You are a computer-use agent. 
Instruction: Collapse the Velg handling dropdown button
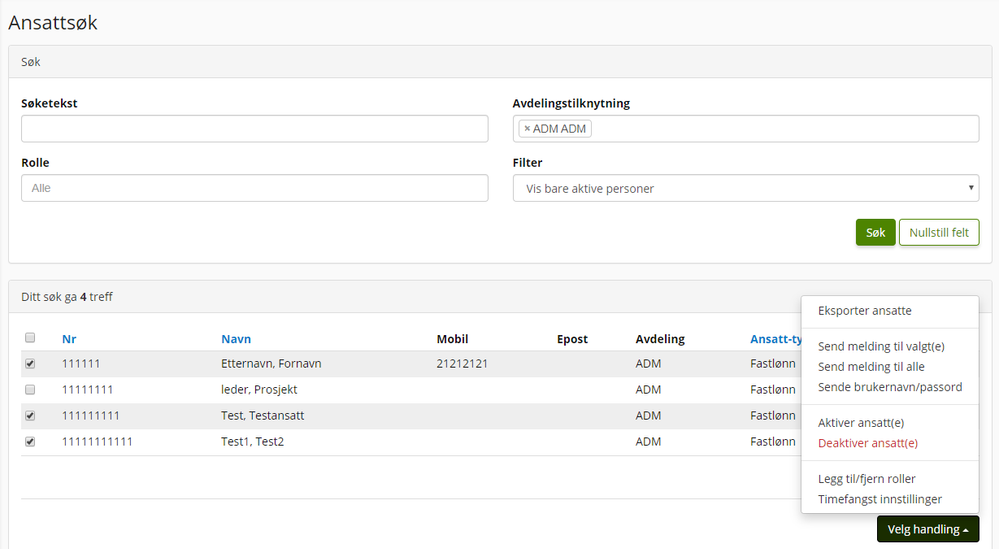pyautogui.click(x=927, y=529)
